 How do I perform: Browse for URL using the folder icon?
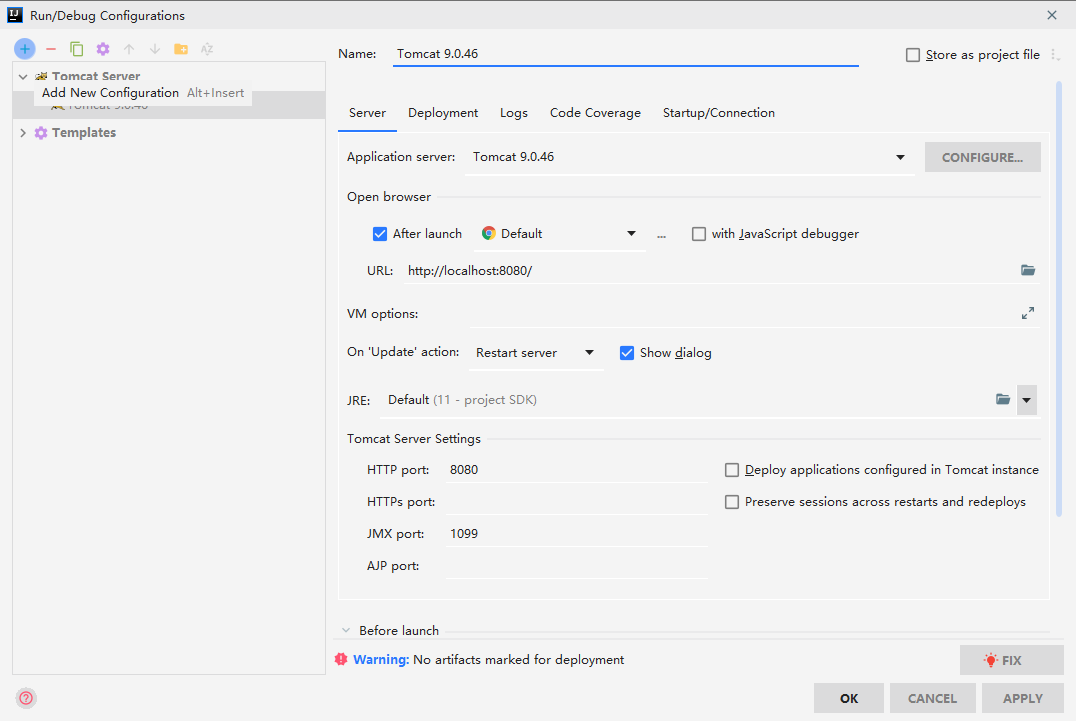tap(1027, 270)
